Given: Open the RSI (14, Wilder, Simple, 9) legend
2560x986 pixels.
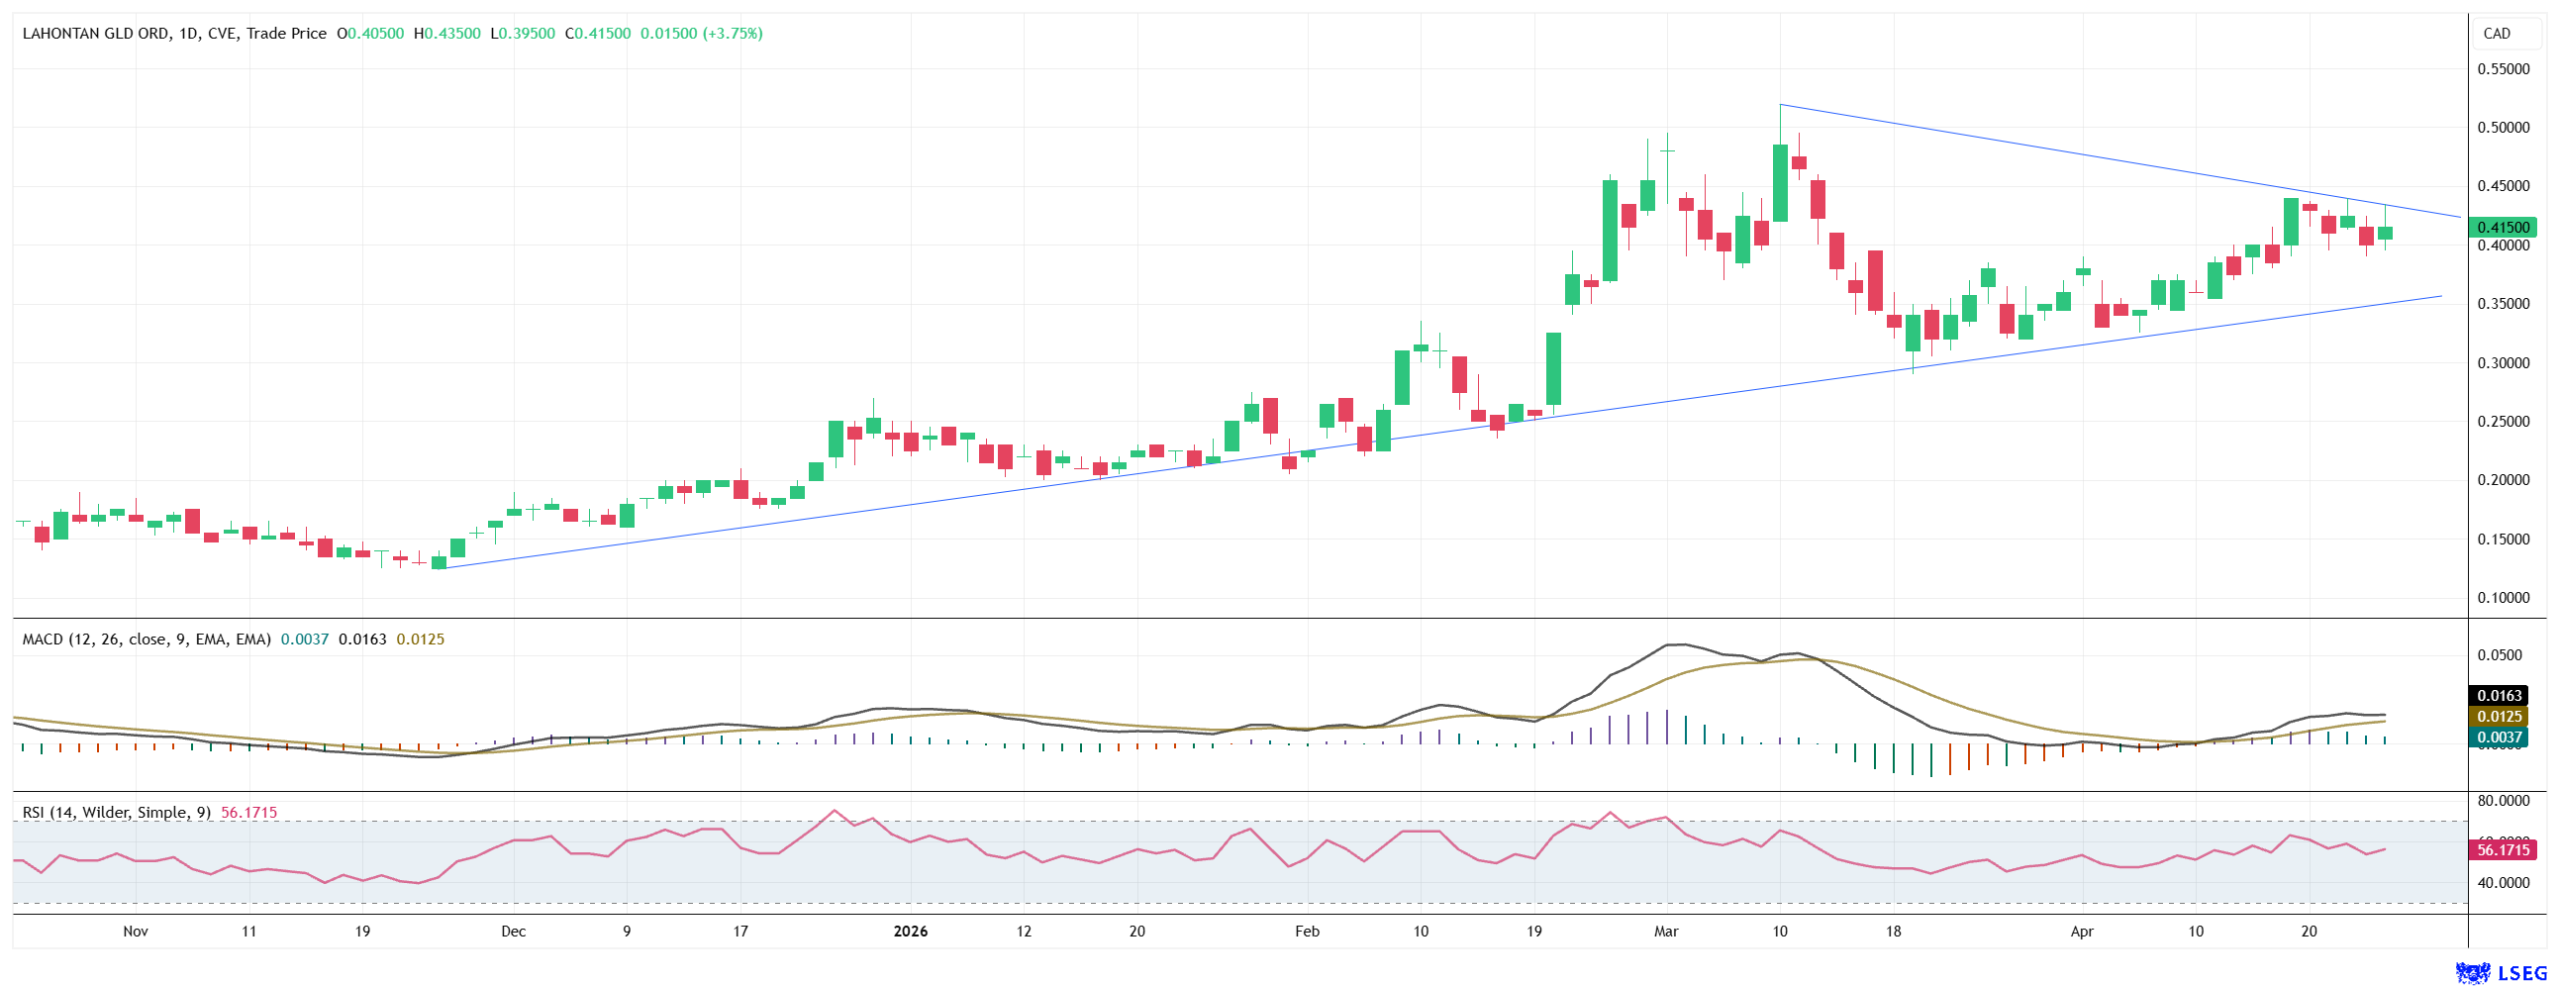Looking at the screenshot, I should 116,812.
